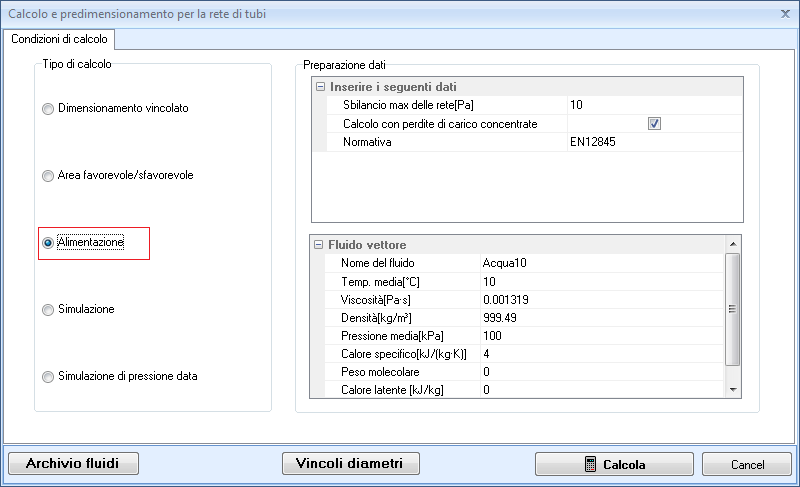
Task: Click the Nome del fluido value Acqua10
Action: 600,263
